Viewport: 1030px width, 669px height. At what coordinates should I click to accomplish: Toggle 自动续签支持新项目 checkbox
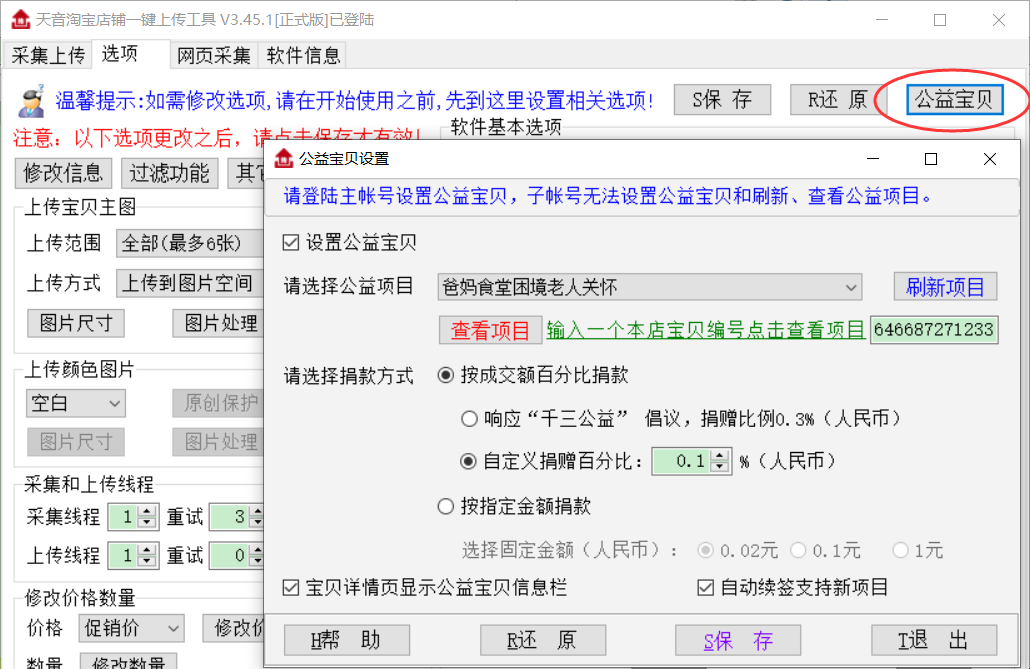point(707,588)
